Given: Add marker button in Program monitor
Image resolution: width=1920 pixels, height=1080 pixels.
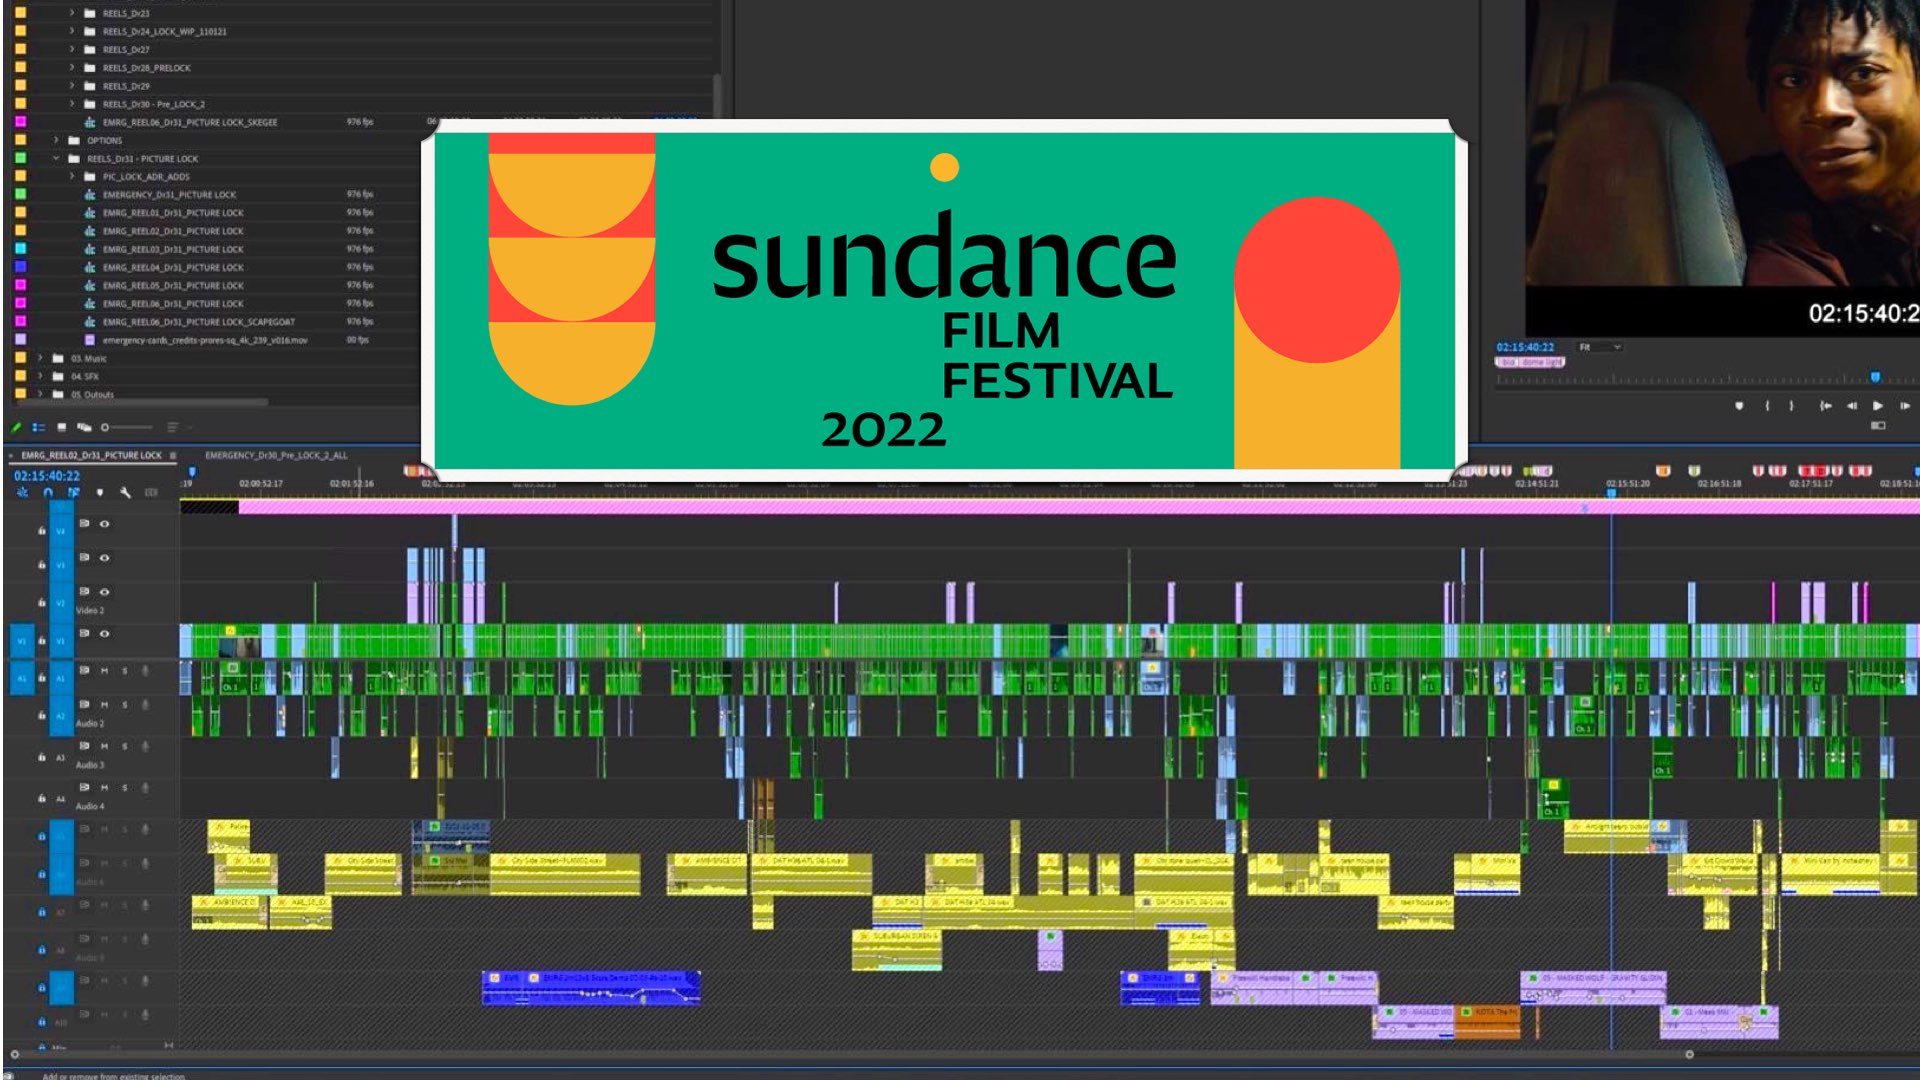Looking at the screenshot, I should (1739, 405).
